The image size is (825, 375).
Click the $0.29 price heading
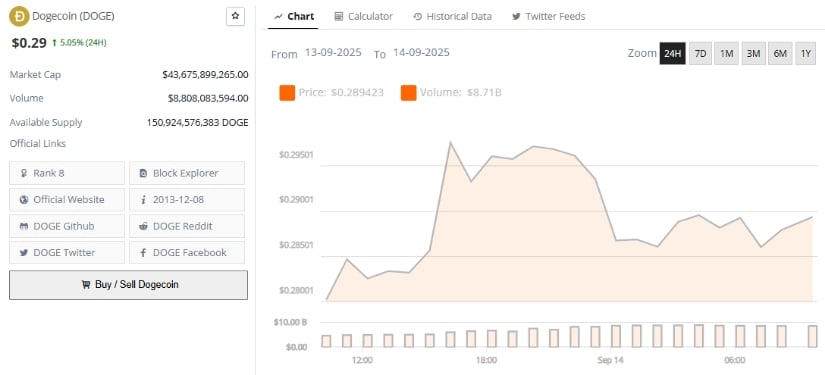tap(29, 43)
